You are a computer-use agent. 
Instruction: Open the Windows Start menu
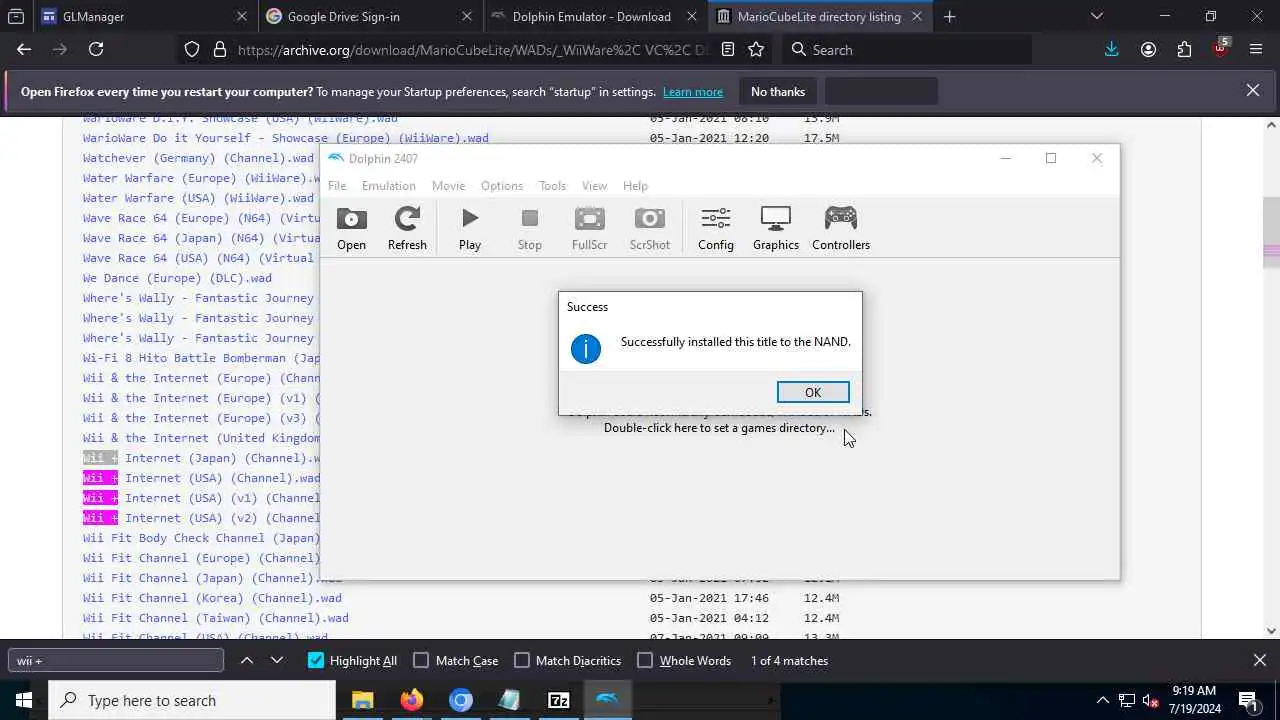[24, 700]
